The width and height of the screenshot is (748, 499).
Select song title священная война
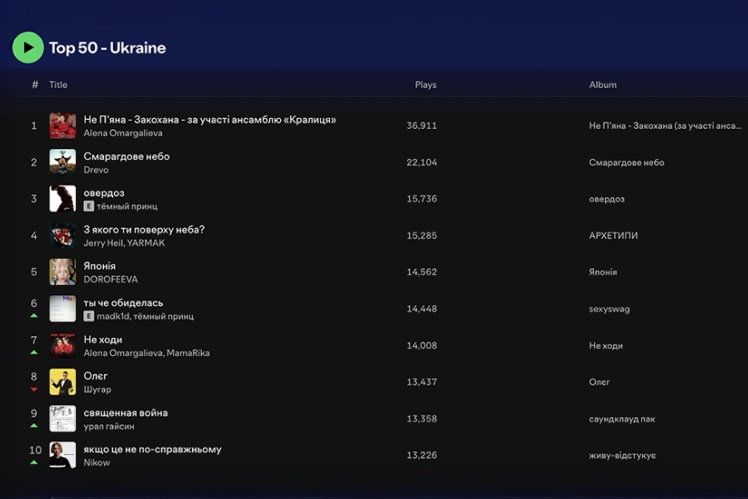tap(125, 413)
